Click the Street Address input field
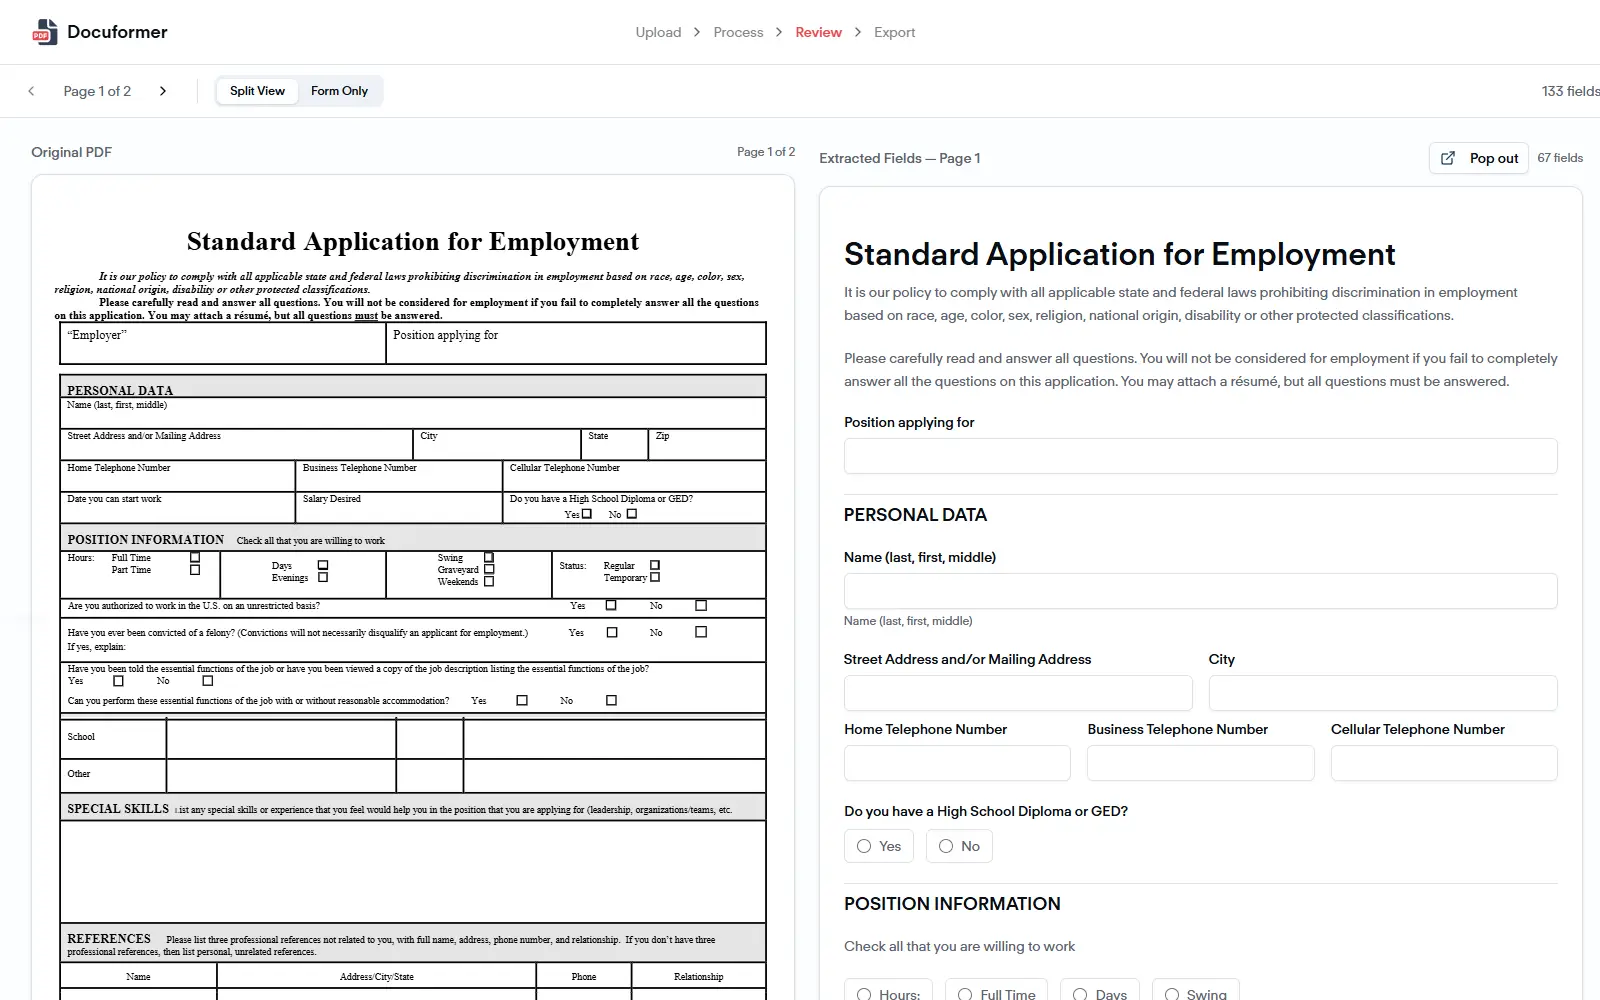Image resolution: width=1600 pixels, height=1000 pixels. pos(1018,693)
